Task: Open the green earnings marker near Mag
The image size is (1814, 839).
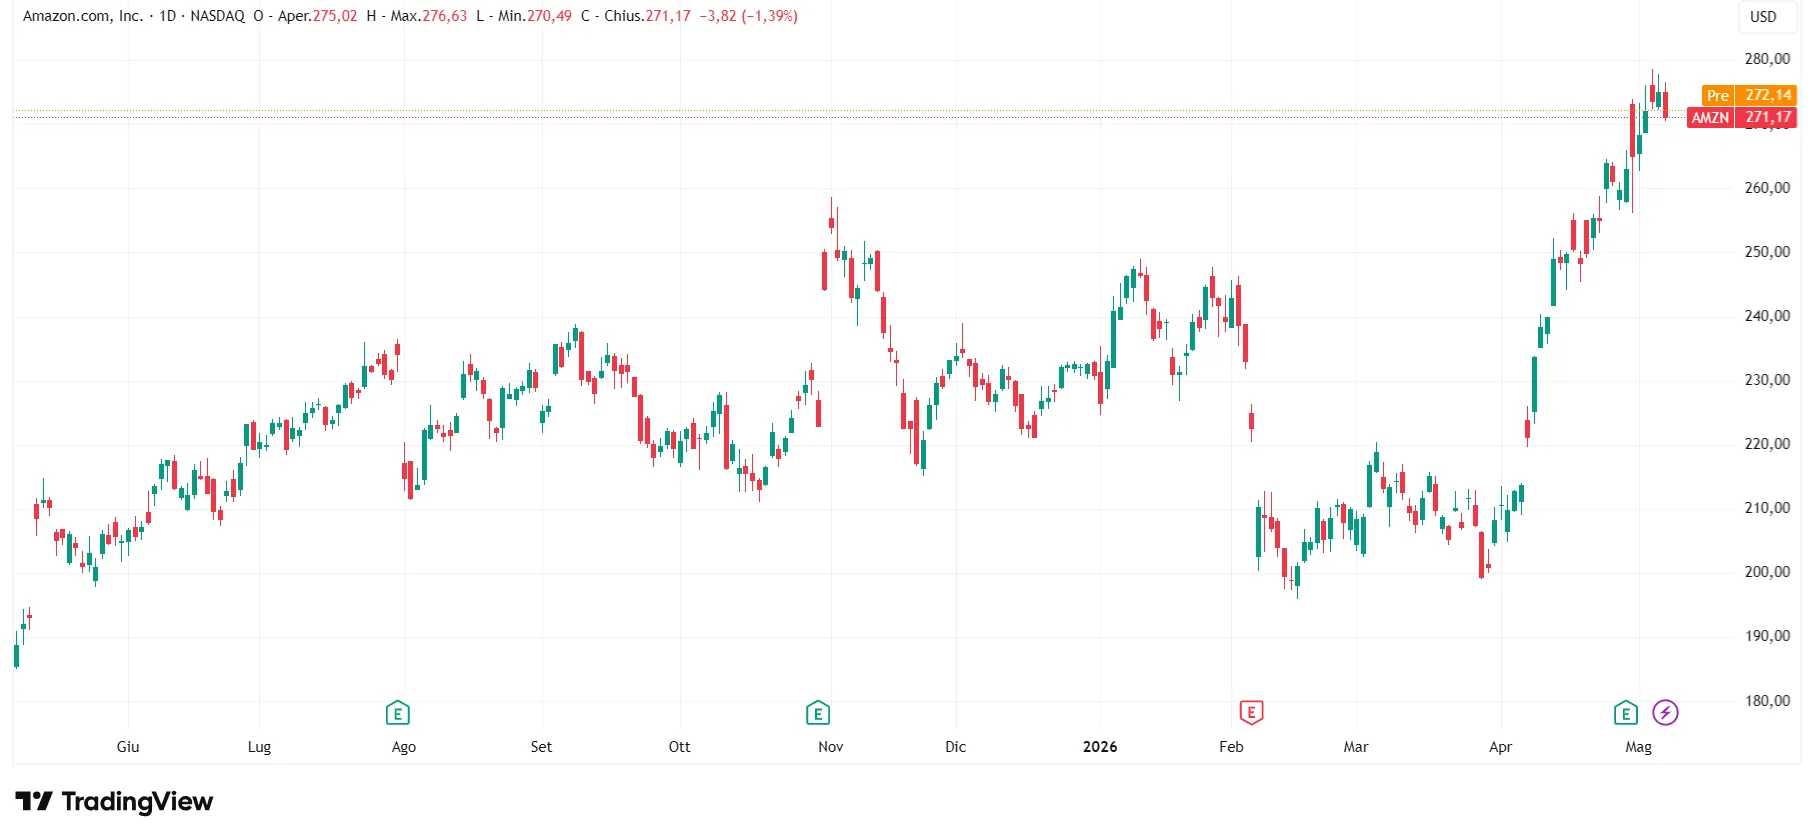Action: [1626, 713]
